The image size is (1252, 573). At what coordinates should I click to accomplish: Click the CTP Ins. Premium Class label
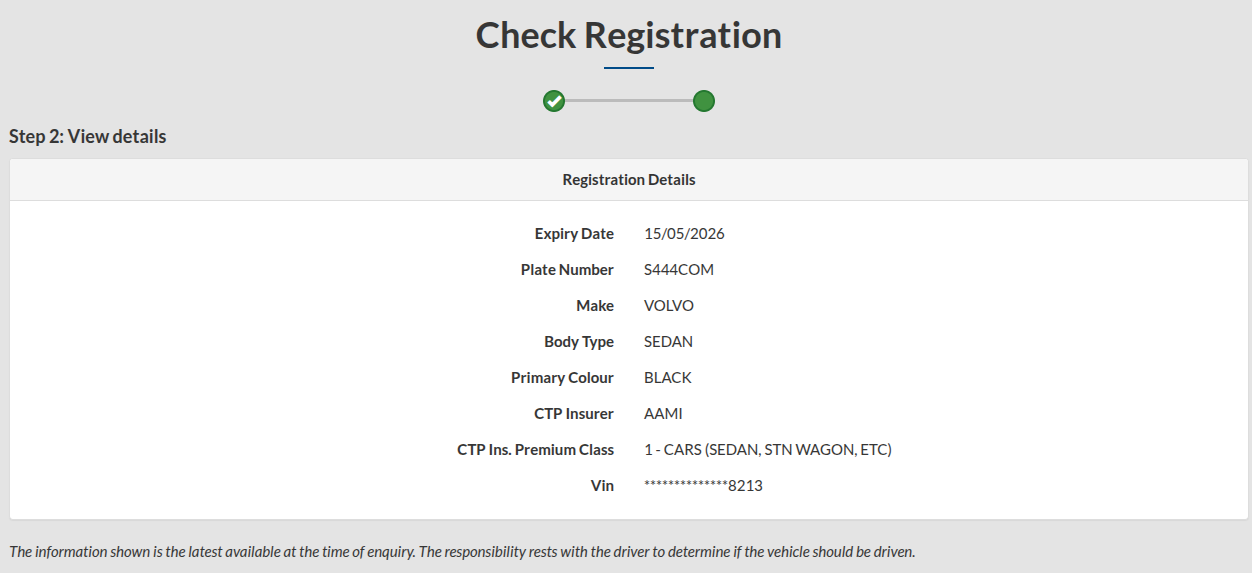tap(535, 450)
